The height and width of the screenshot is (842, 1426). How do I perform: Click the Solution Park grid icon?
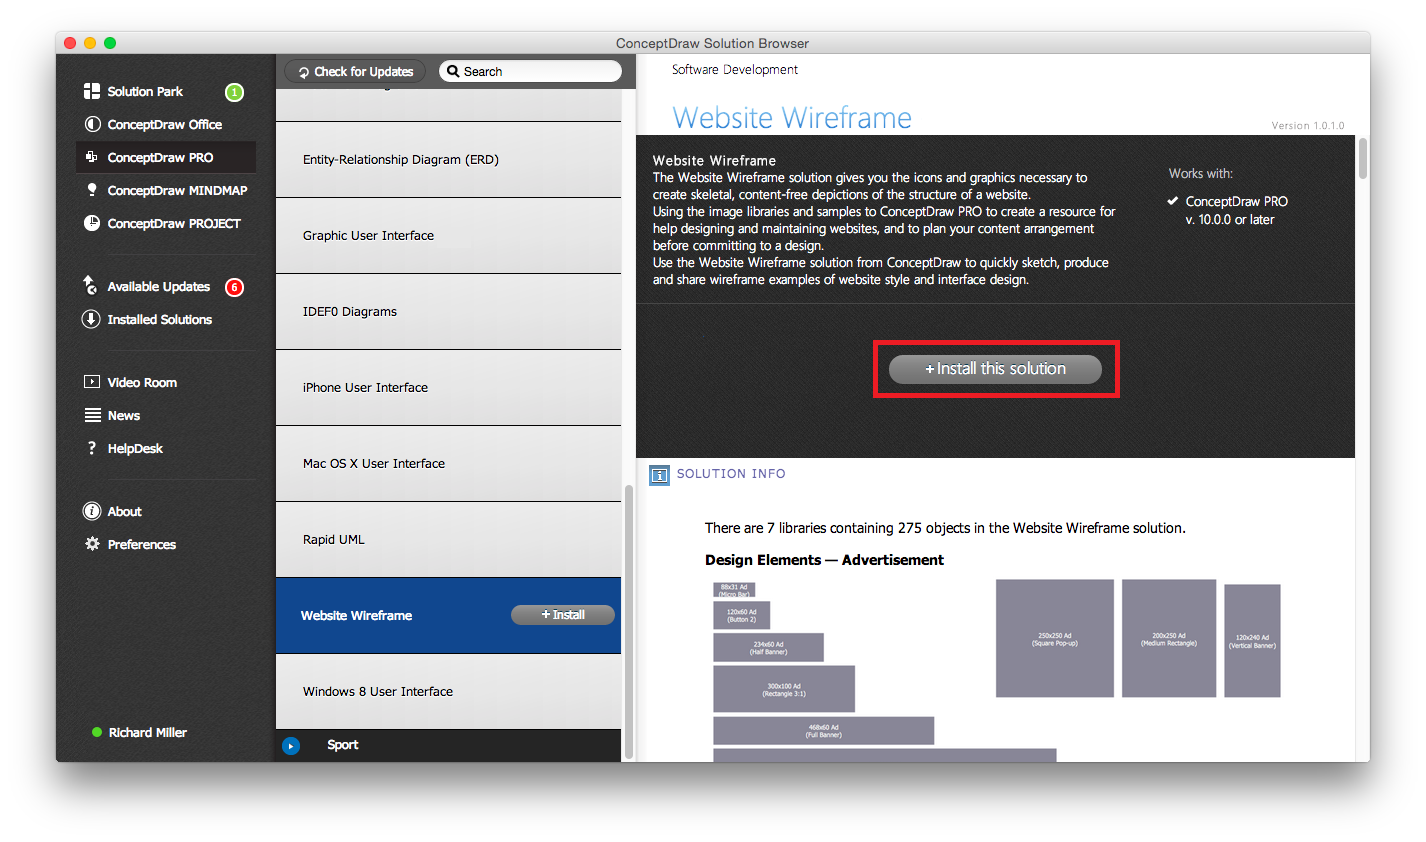pos(92,91)
